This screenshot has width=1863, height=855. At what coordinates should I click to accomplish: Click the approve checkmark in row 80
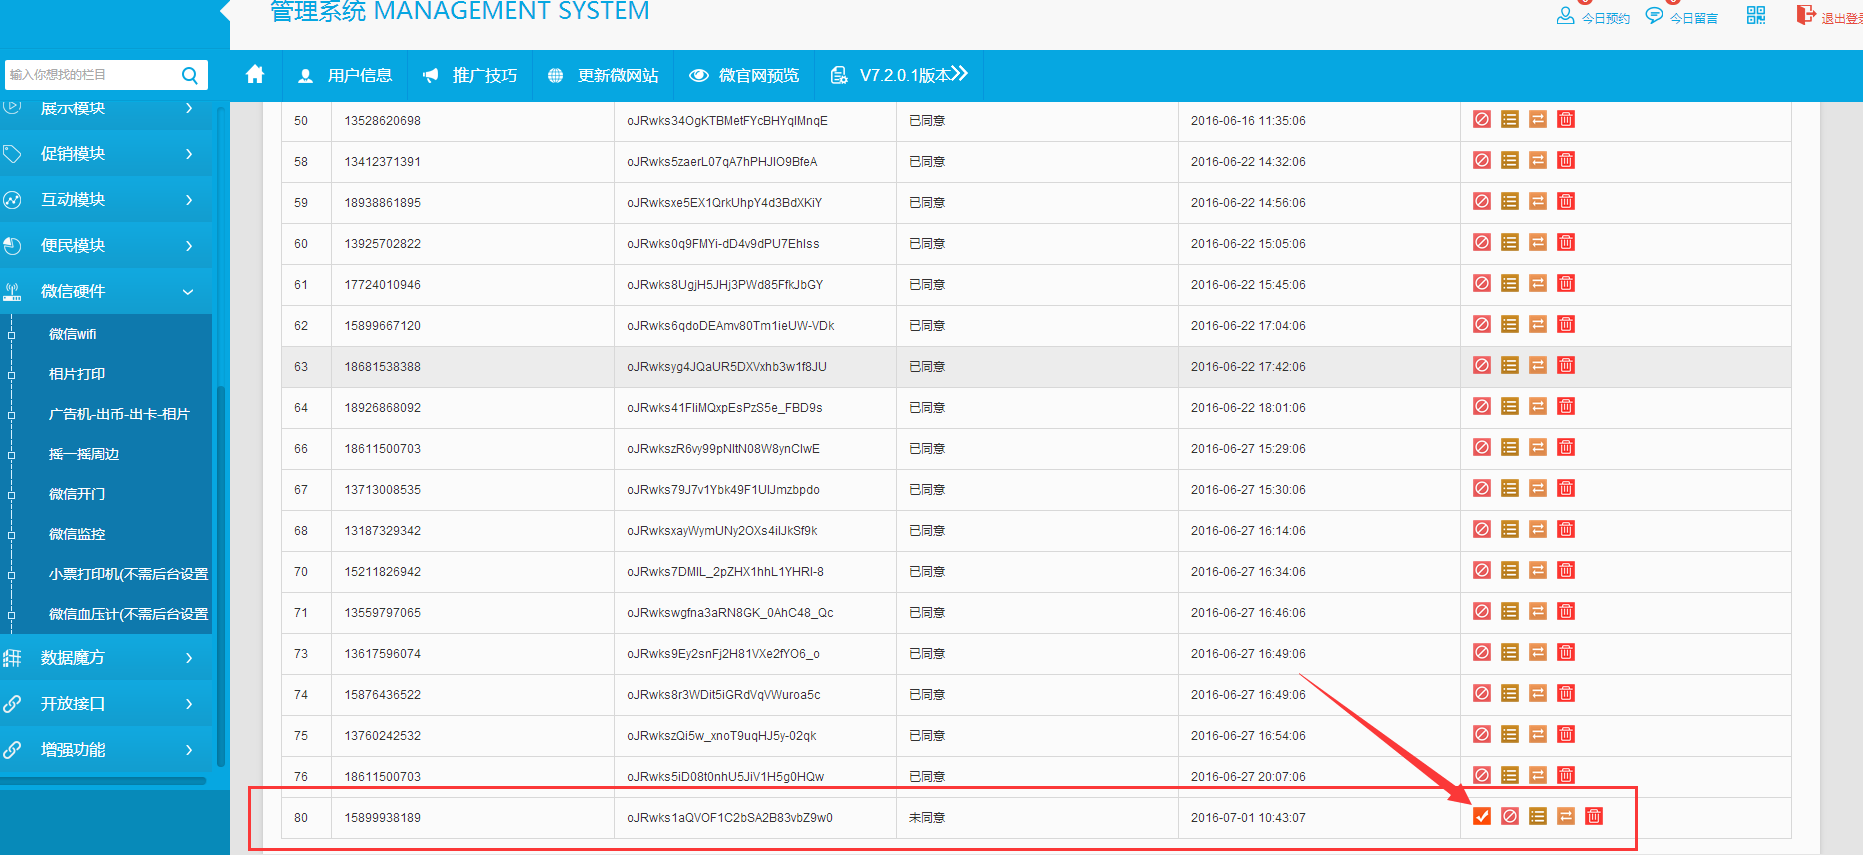(x=1482, y=816)
